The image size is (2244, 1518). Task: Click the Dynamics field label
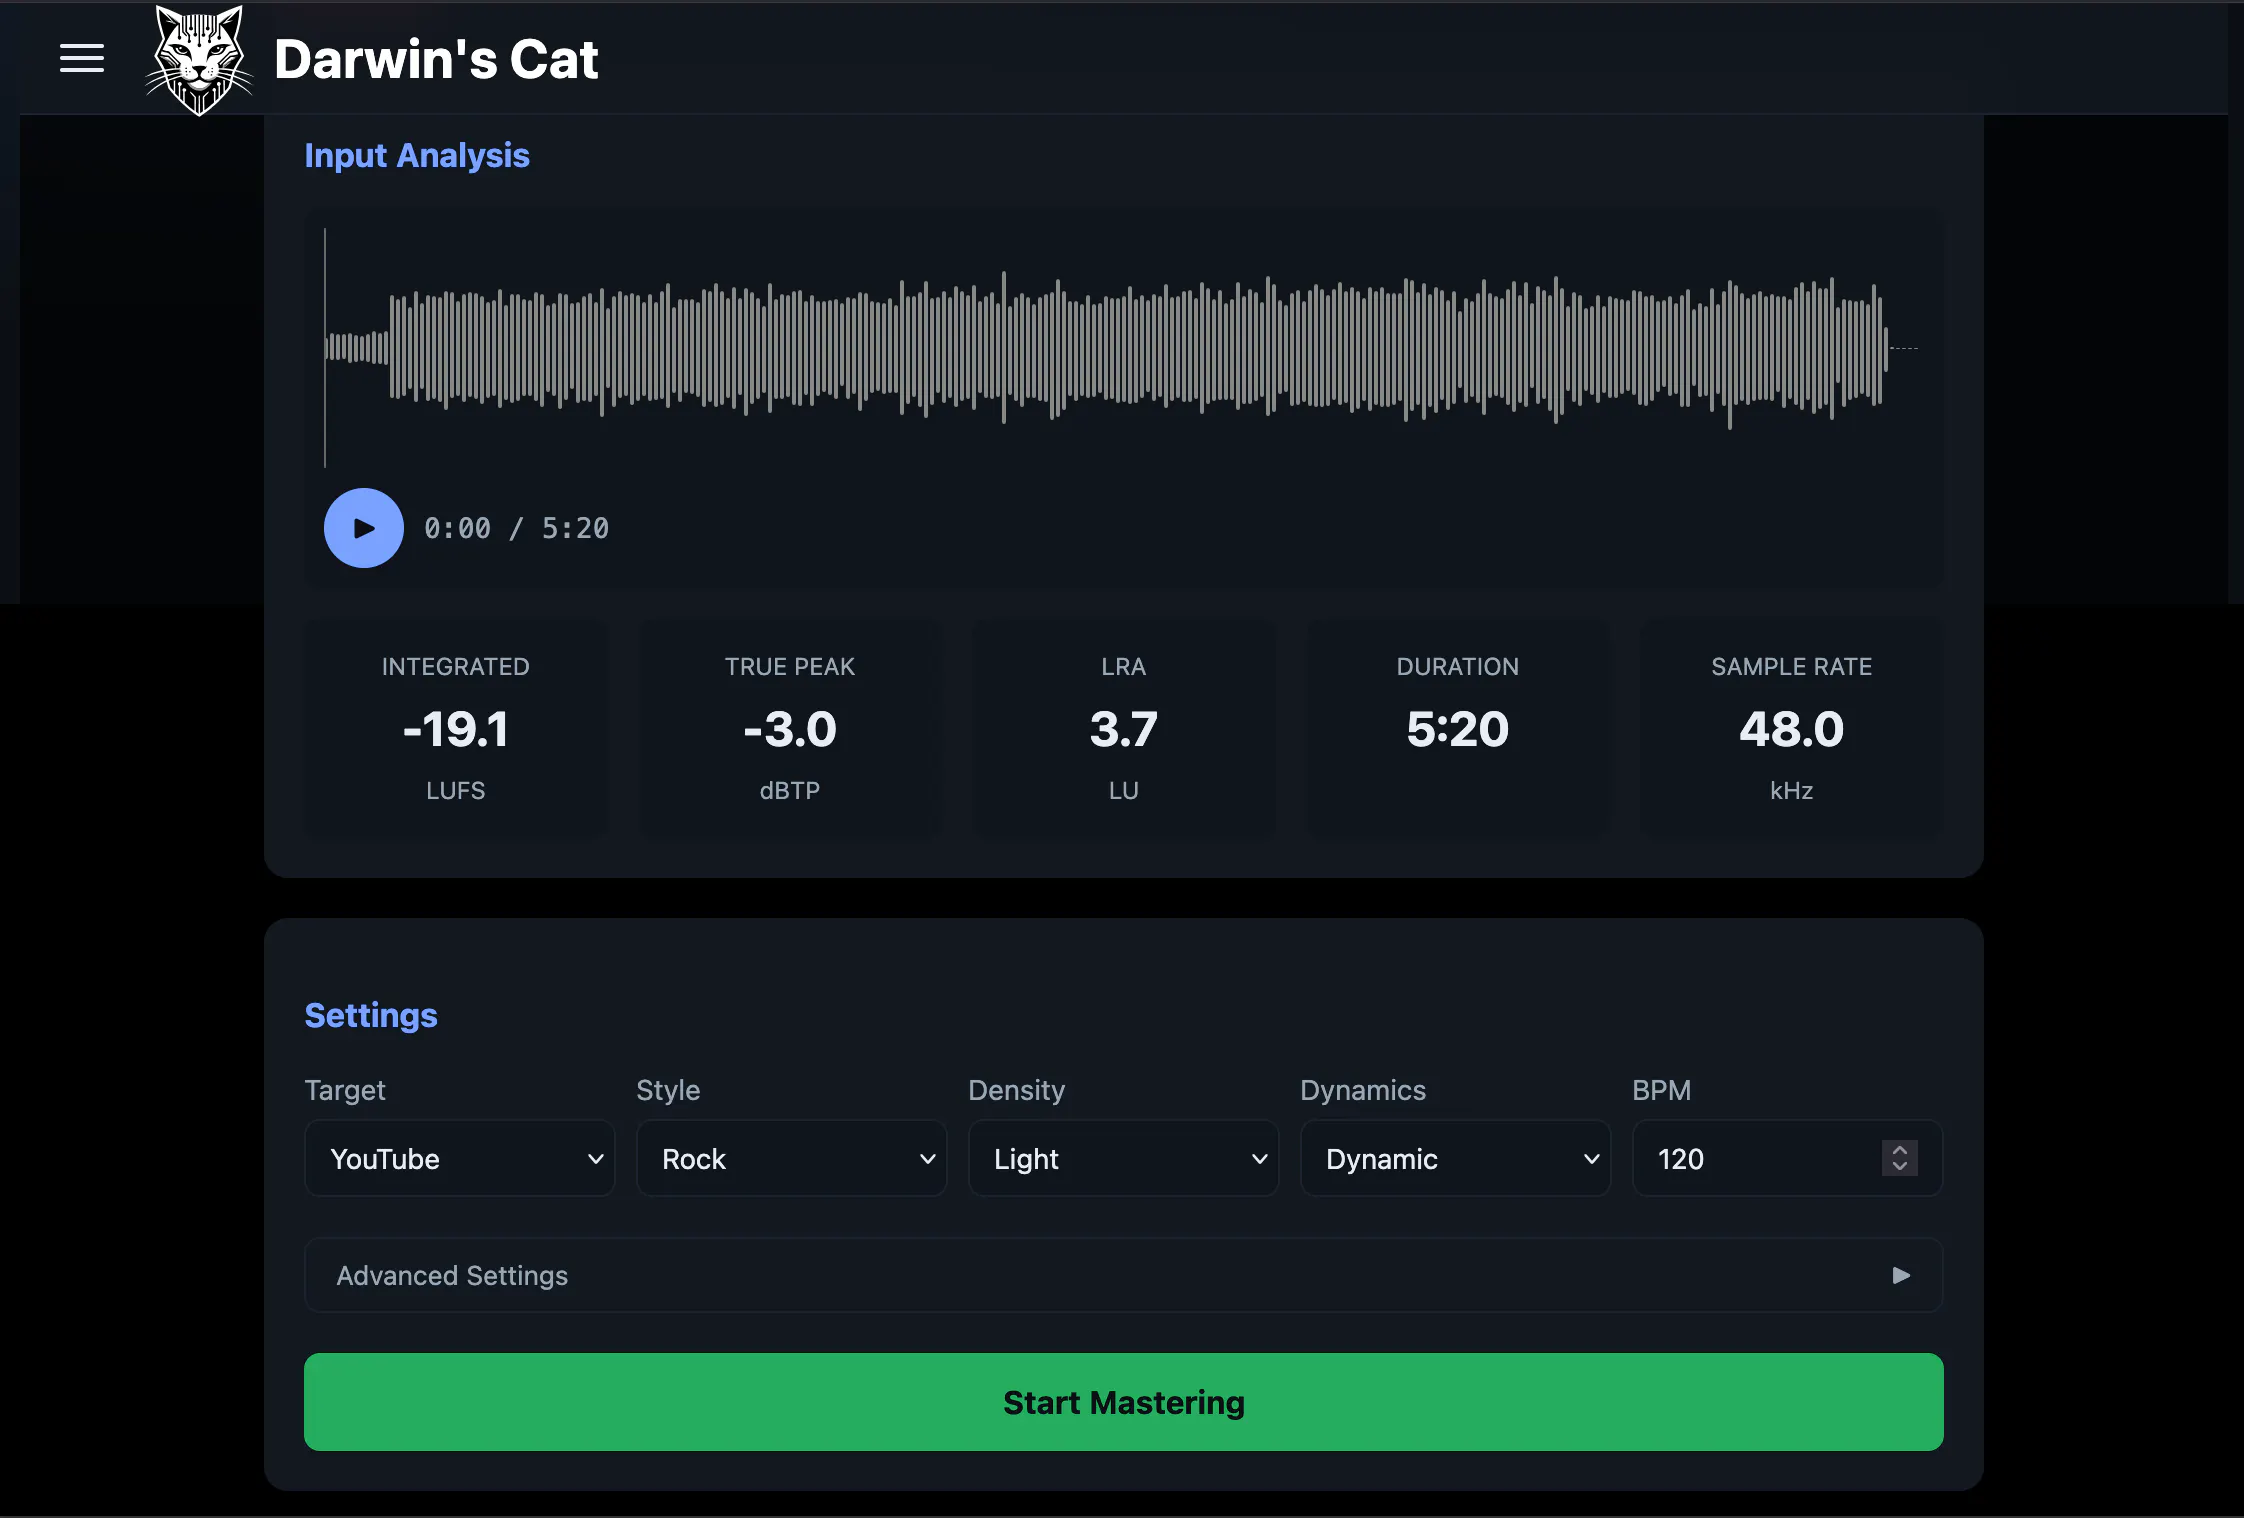(x=1363, y=1090)
